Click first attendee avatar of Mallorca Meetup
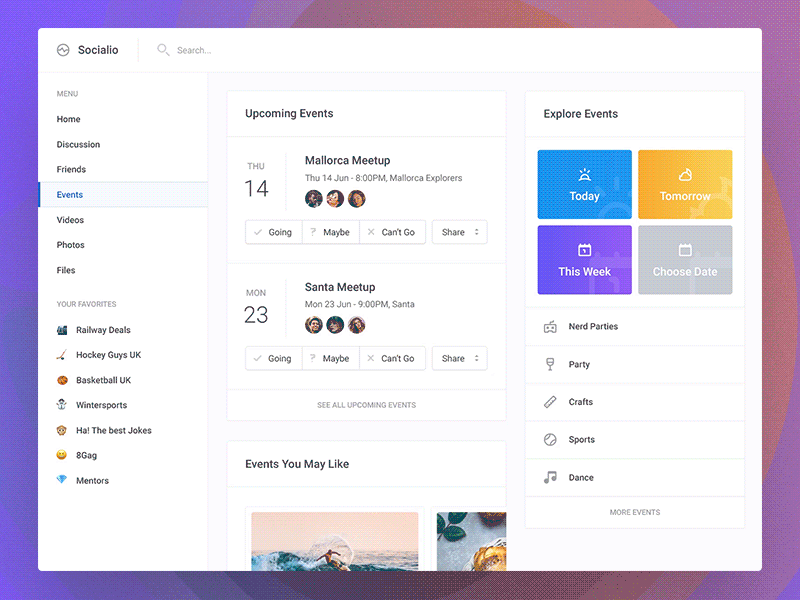This screenshot has width=800, height=600. (x=314, y=198)
